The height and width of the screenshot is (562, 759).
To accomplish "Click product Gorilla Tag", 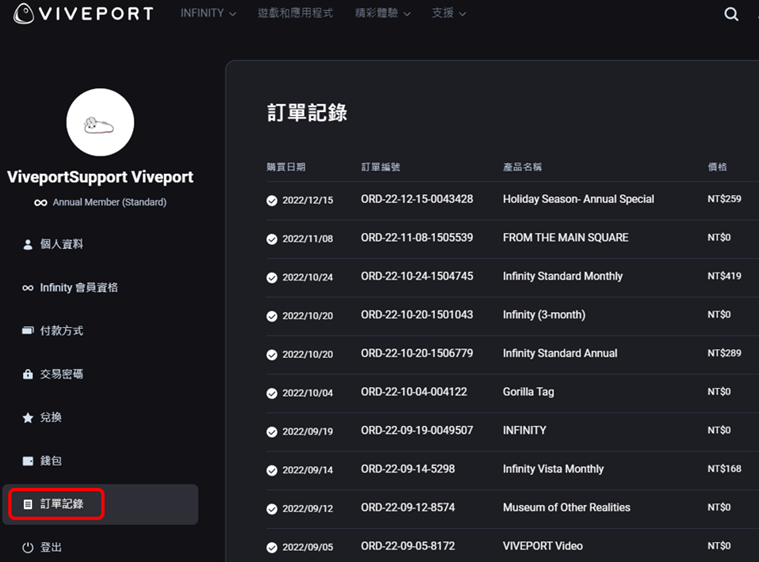I will click(x=529, y=392).
